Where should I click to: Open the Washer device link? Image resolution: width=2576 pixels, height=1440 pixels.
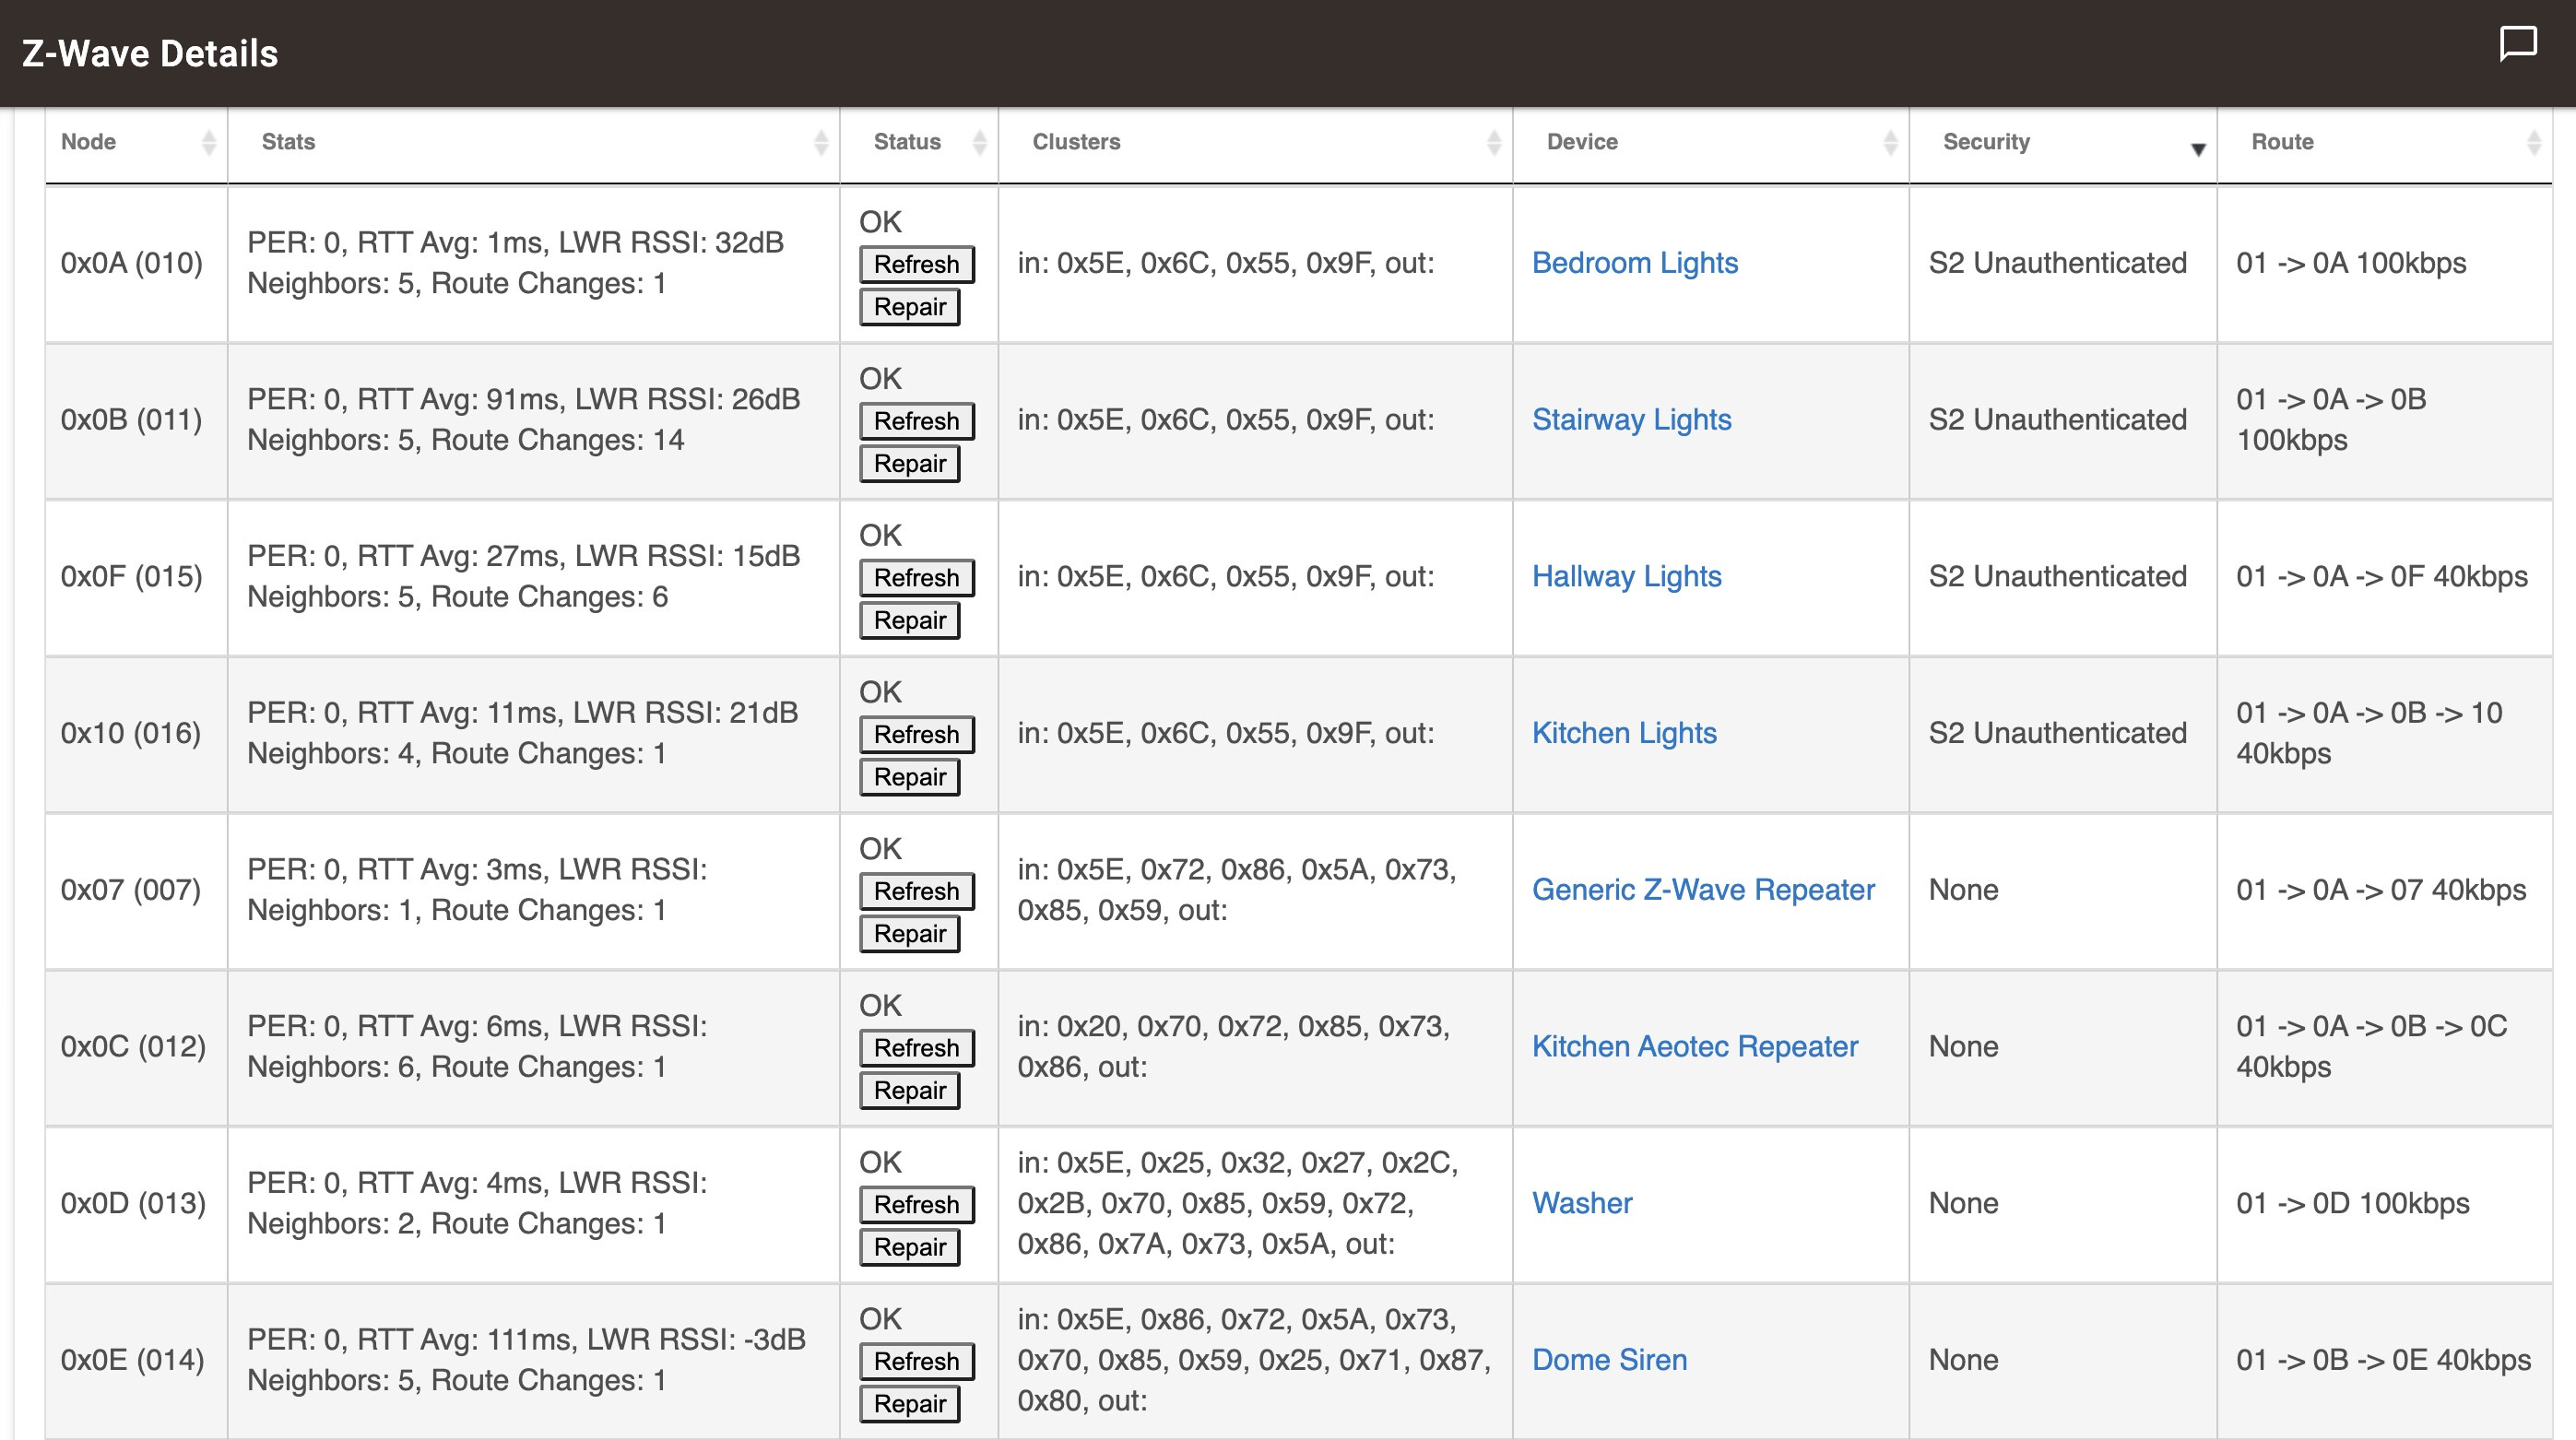(x=1582, y=1203)
